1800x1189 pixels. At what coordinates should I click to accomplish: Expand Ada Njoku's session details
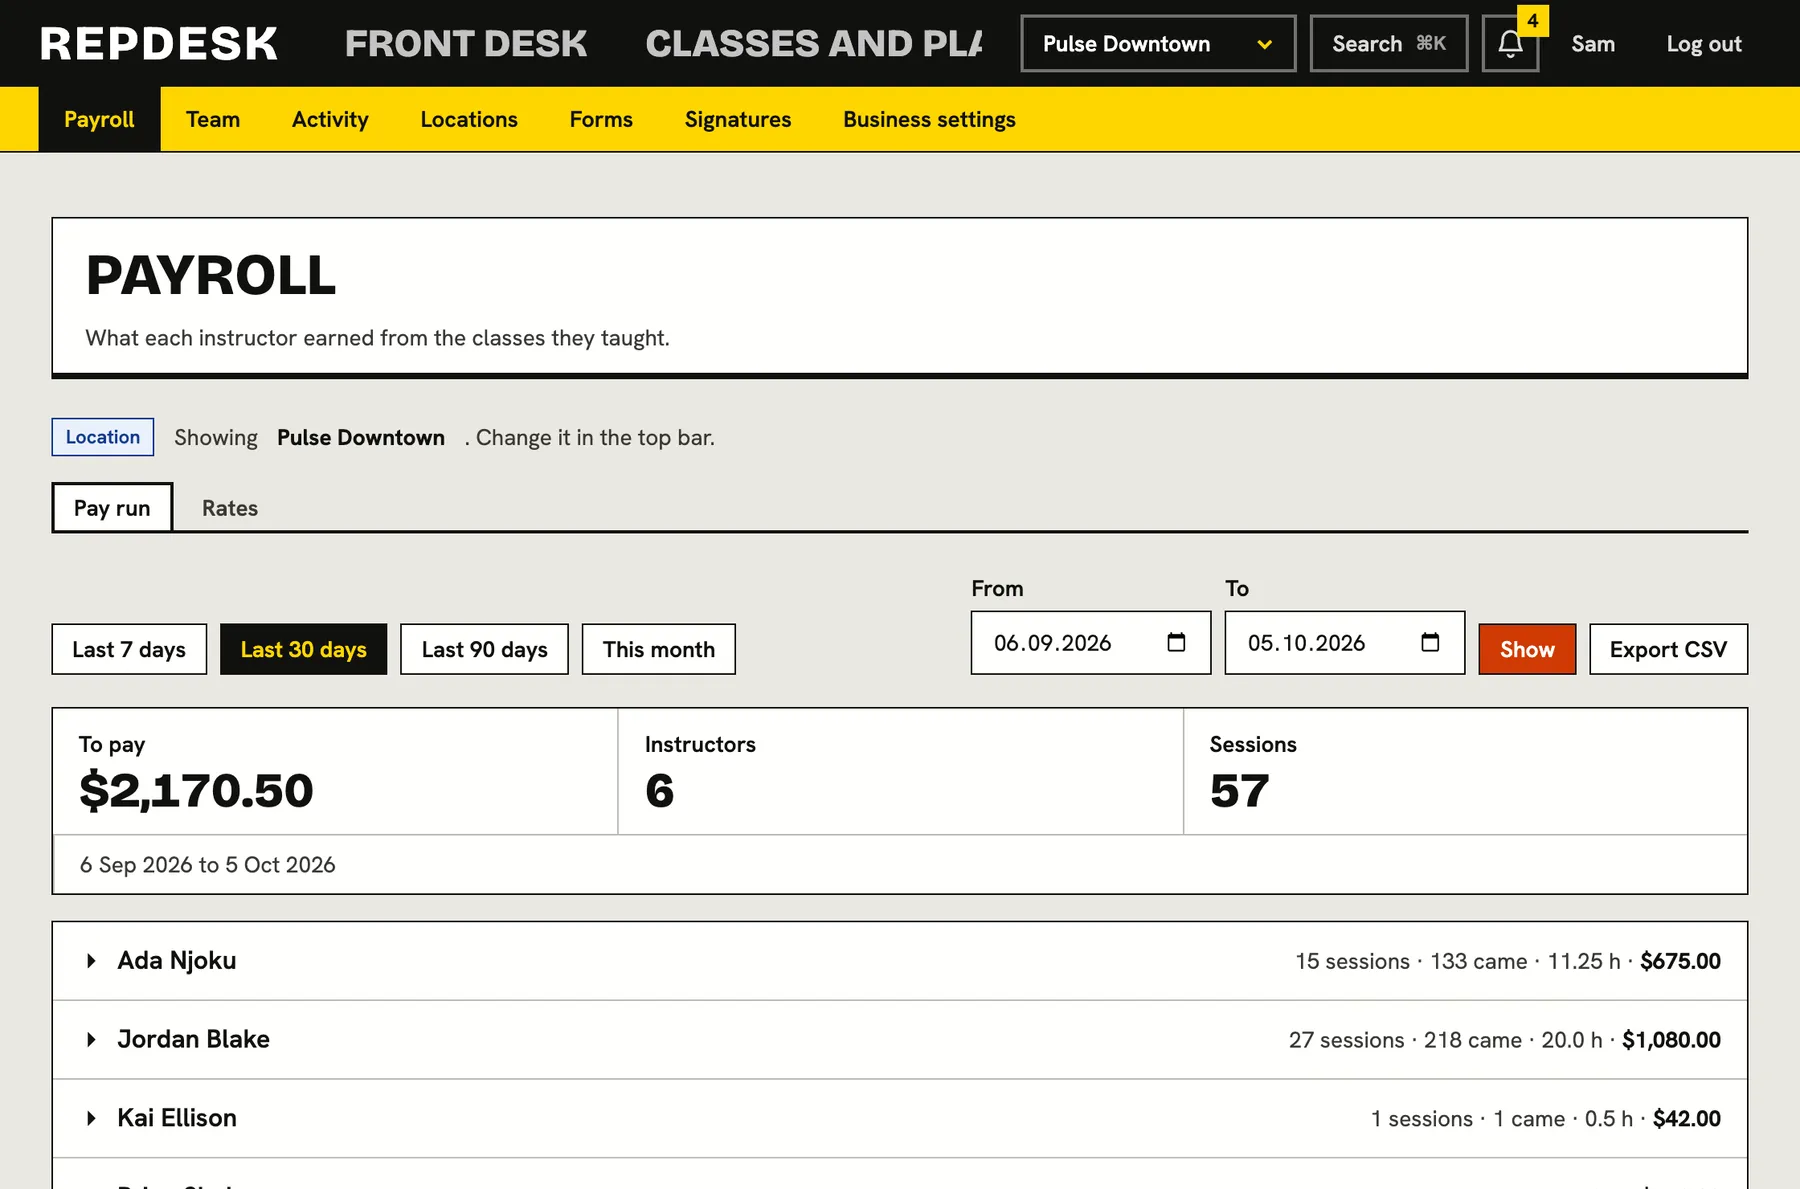click(x=900, y=961)
